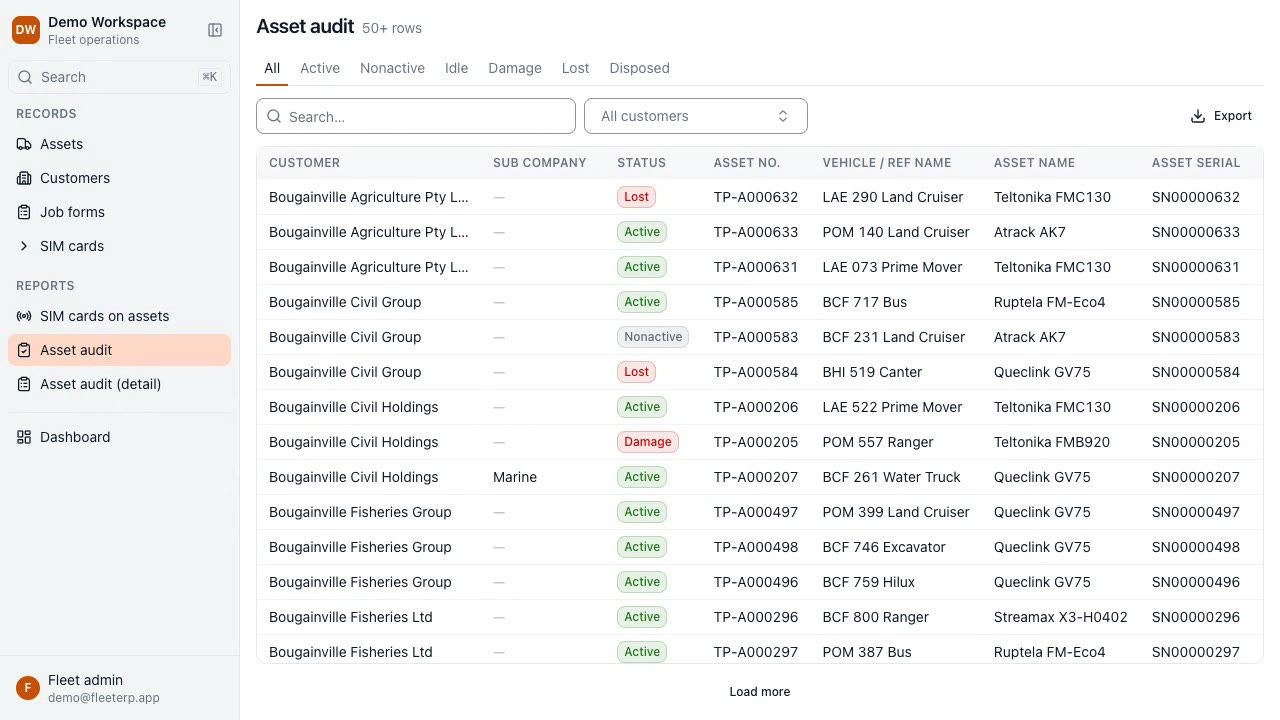Click asset number TP-A000633
The height and width of the screenshot is (720, 1280).
(x=756, y=232)
